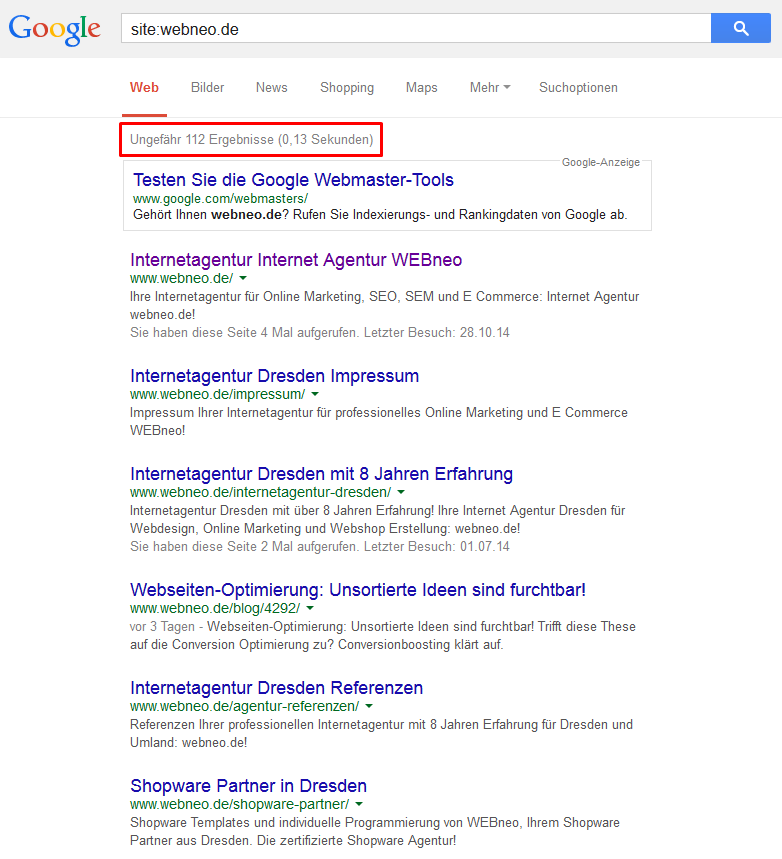
Task: Click the www.webneo.de/blog/4292/ green URL
Action: 215,609
